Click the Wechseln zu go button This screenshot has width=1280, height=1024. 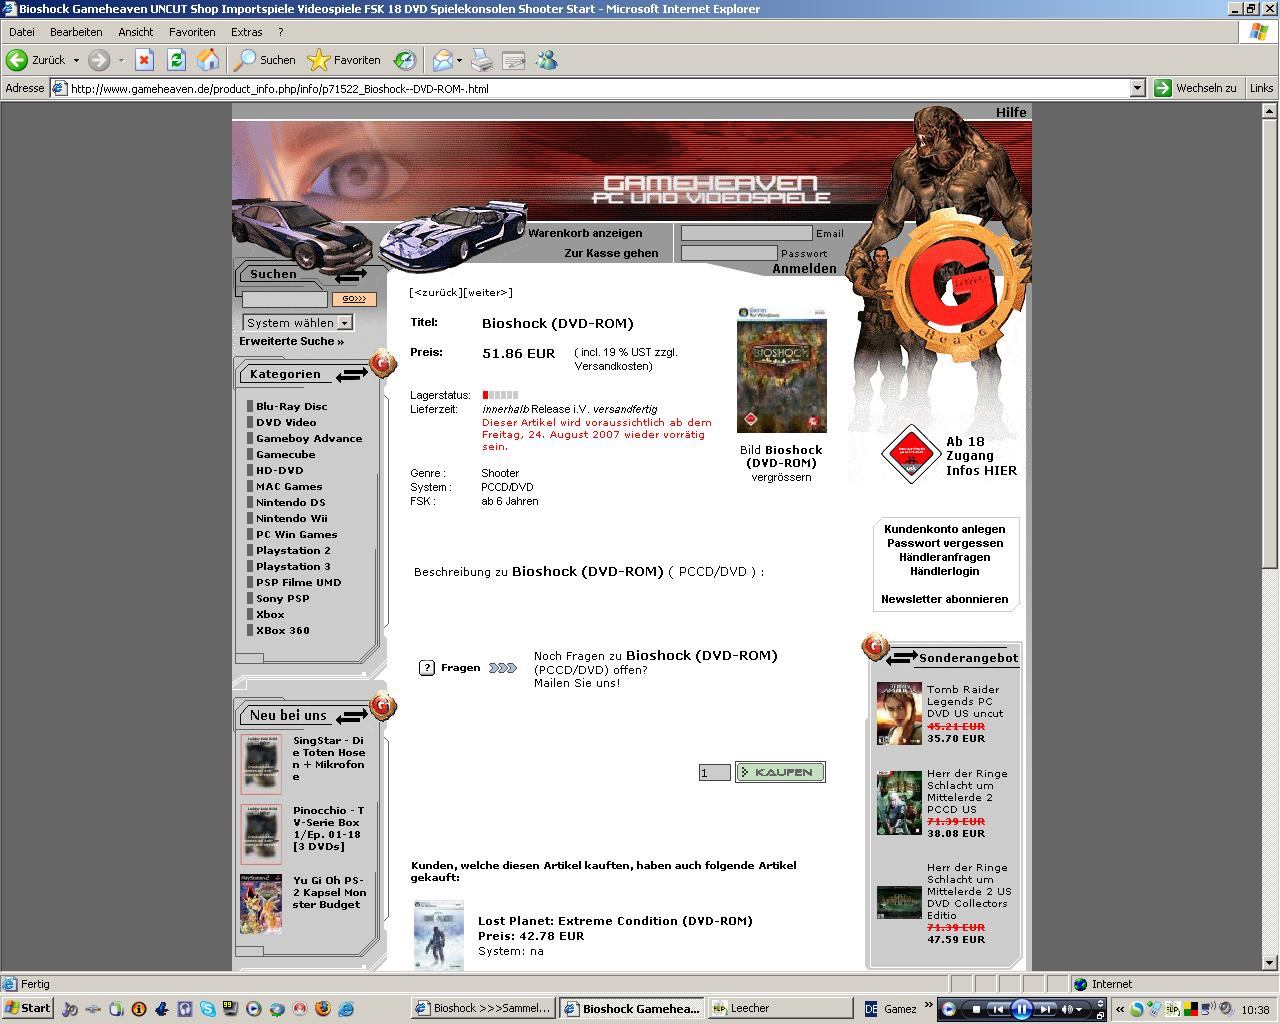click(x=1195, y=88)
